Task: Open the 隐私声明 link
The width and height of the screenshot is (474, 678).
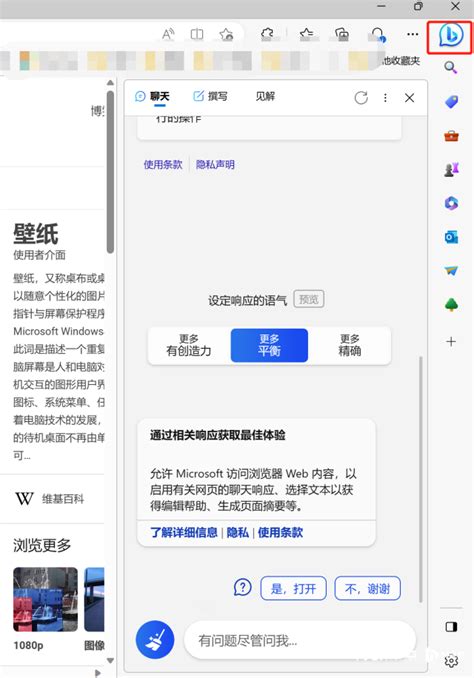Action: (215, 164)
